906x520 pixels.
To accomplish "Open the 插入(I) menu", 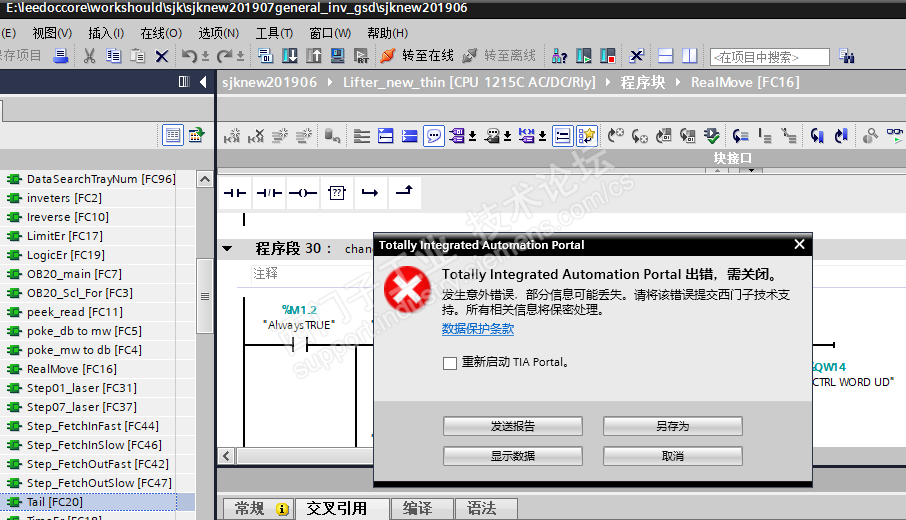I will tap(106, 34).
